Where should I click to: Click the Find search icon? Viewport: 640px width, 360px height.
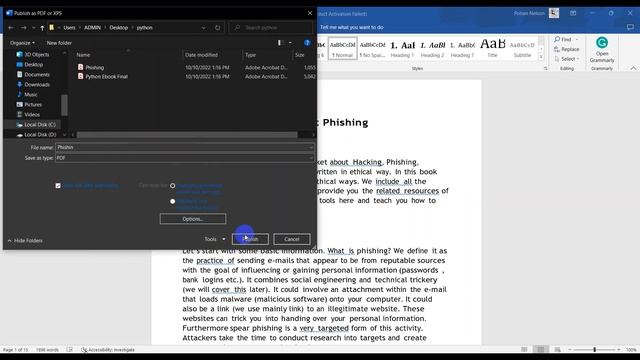point(557,40)
